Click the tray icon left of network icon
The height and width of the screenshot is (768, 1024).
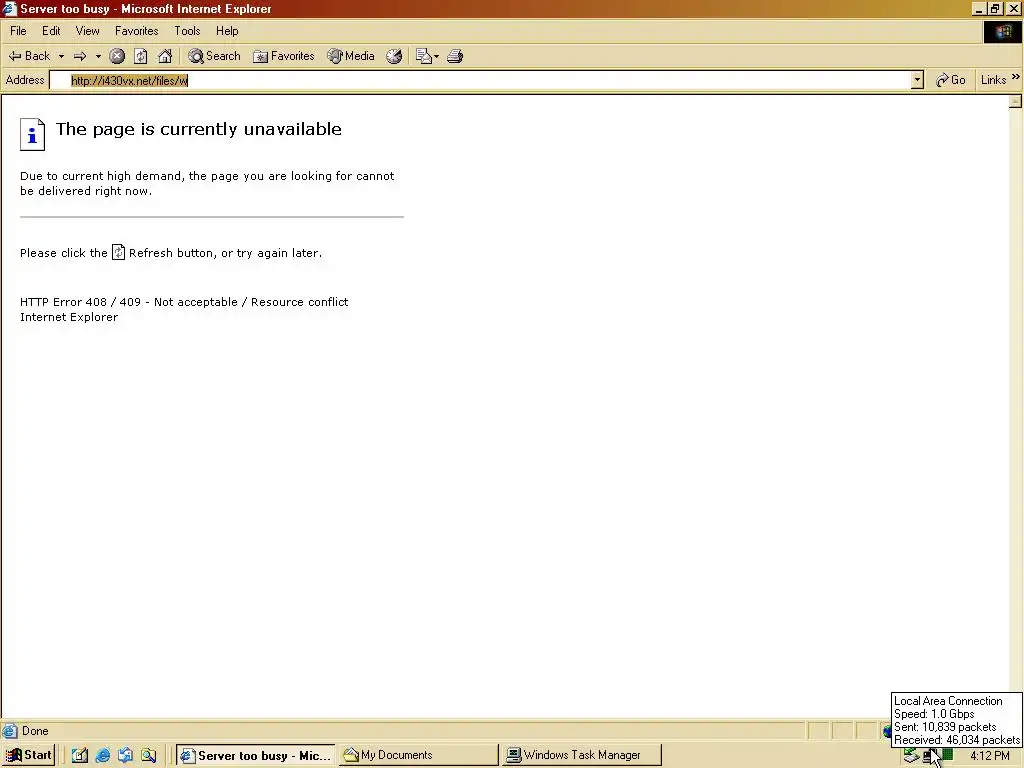(911, 756)
